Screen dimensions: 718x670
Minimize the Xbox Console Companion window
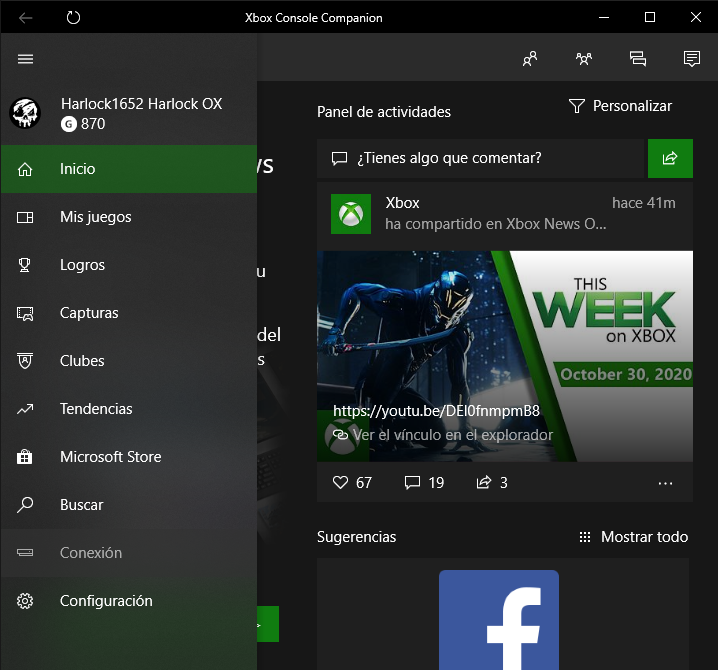(604, 17)
